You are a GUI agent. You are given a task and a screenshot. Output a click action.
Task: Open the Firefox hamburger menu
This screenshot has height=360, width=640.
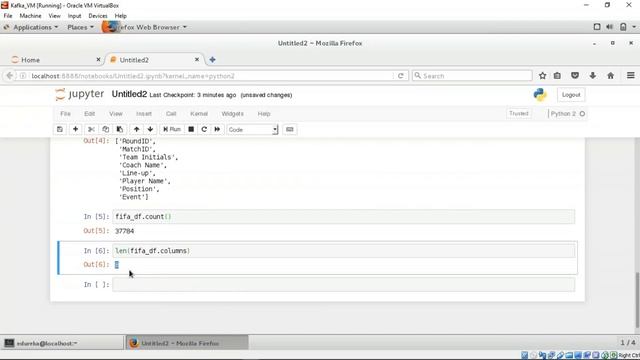tap(631, 76)
